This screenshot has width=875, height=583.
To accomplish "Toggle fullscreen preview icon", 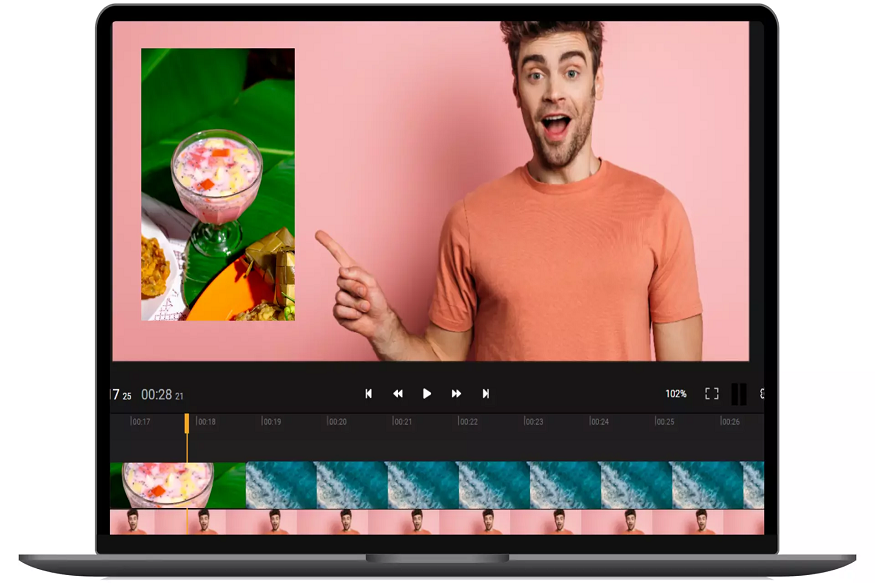I will (711, 394).
